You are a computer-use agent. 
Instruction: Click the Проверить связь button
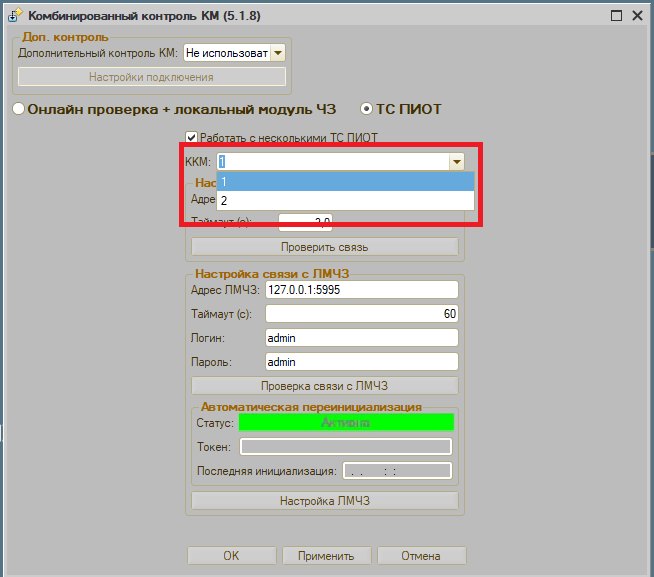(x=324, y=247)
